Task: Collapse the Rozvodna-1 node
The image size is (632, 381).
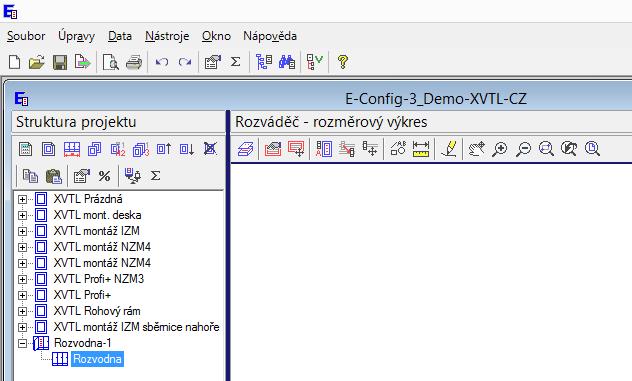Action: [22, 344]
